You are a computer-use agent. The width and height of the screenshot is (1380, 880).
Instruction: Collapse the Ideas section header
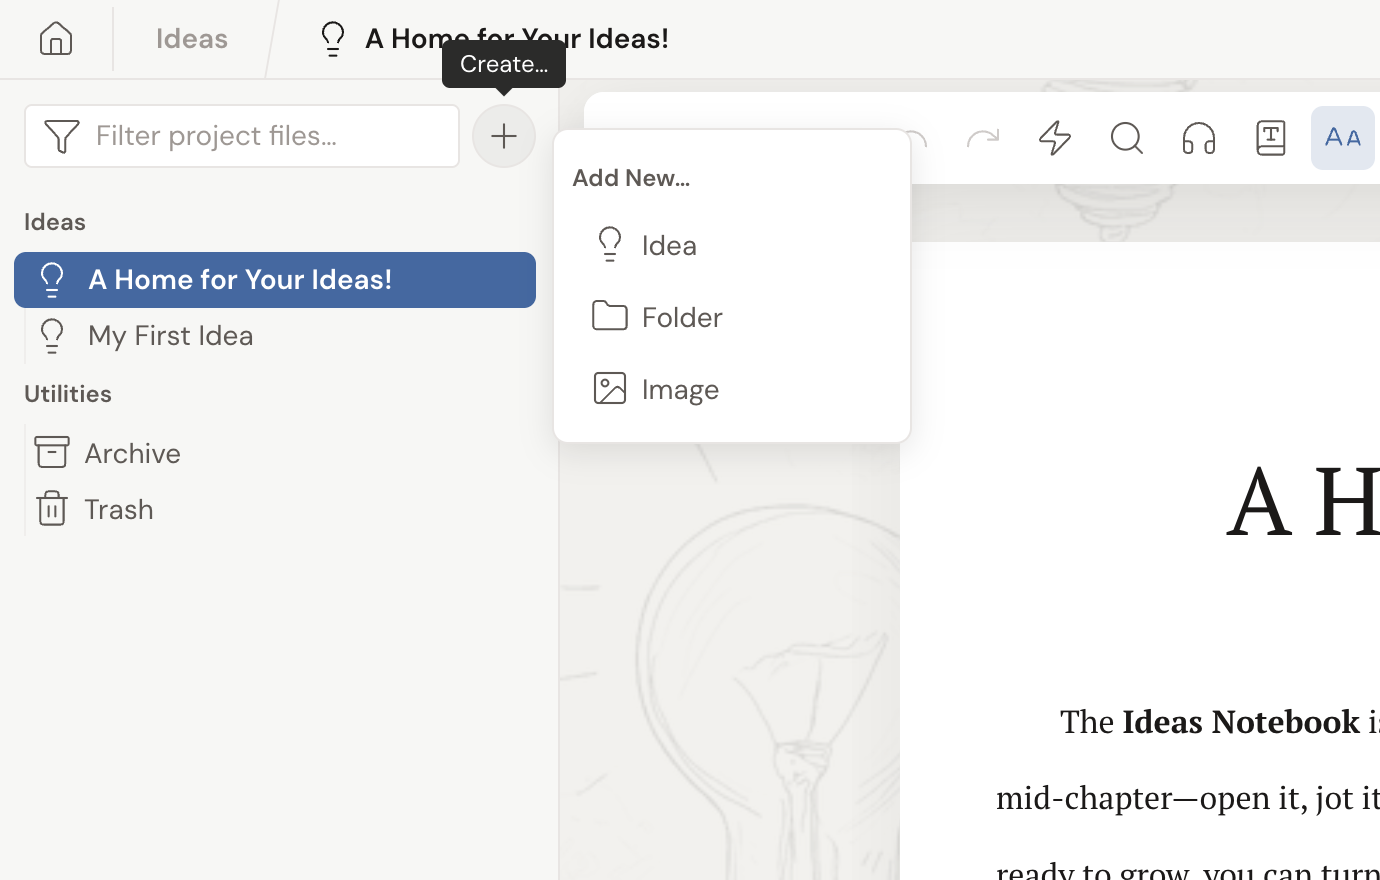click(x=55, y=222)
